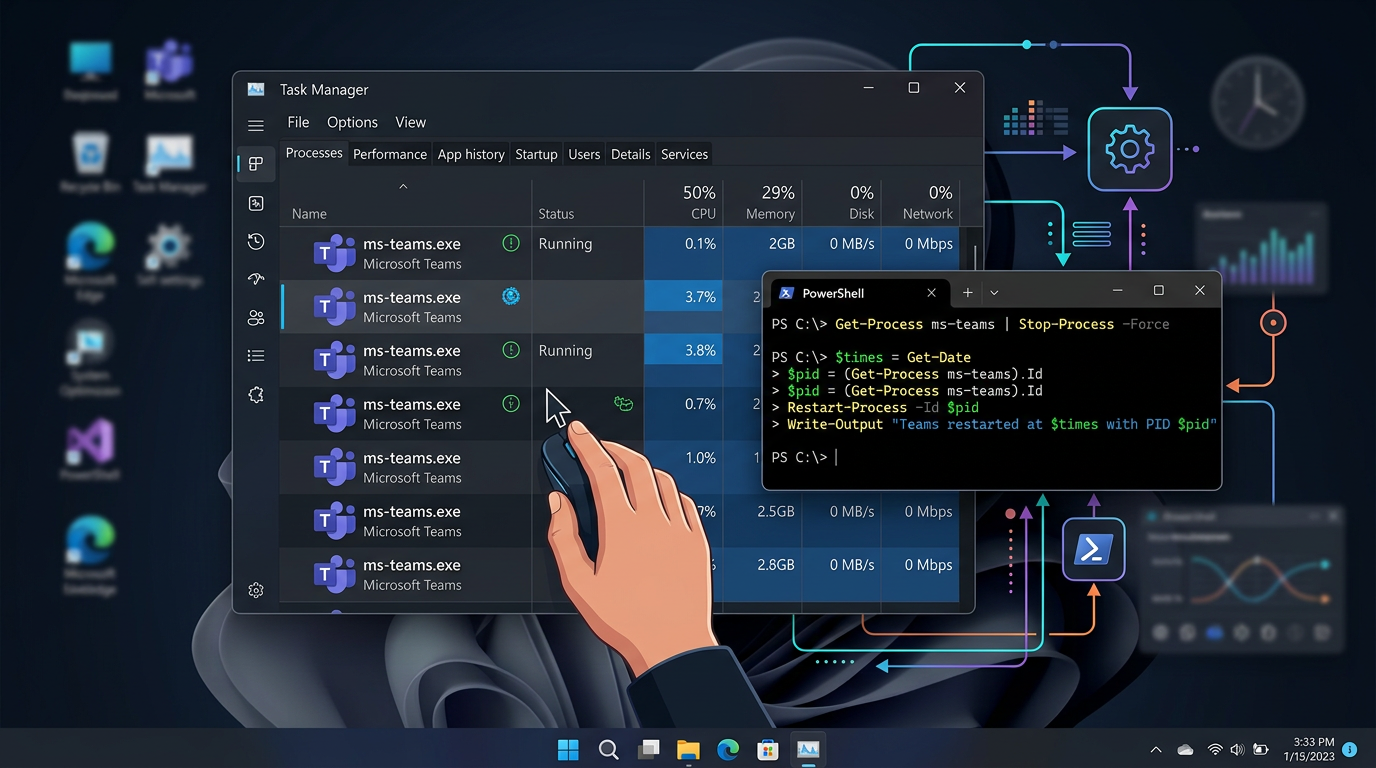Open the Windows Start button on the taskbar

click(x=568, y=749)
